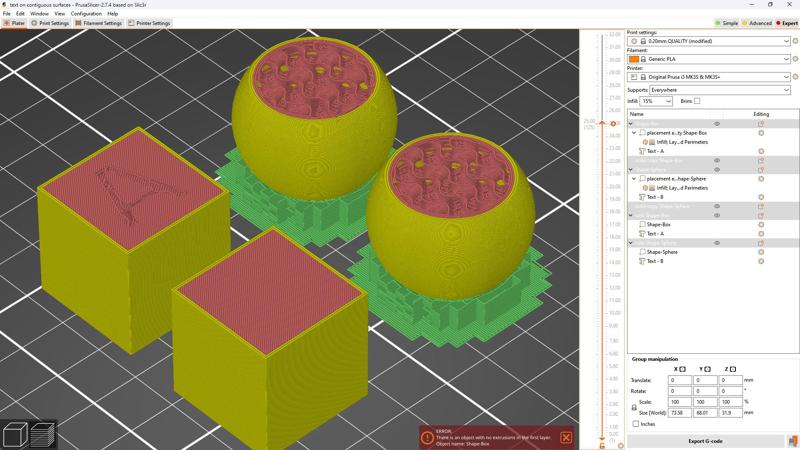Switch to the Printer Settings tab
800x450 pixels.
149,23
